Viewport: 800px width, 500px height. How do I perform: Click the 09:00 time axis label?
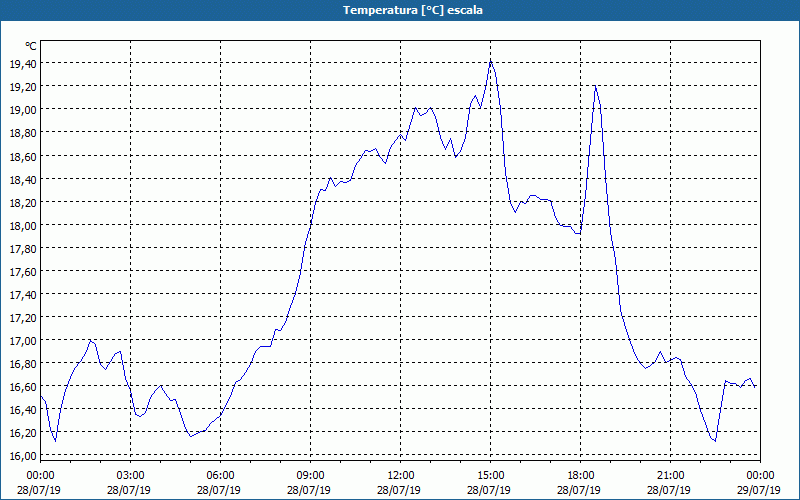point(310,476)
